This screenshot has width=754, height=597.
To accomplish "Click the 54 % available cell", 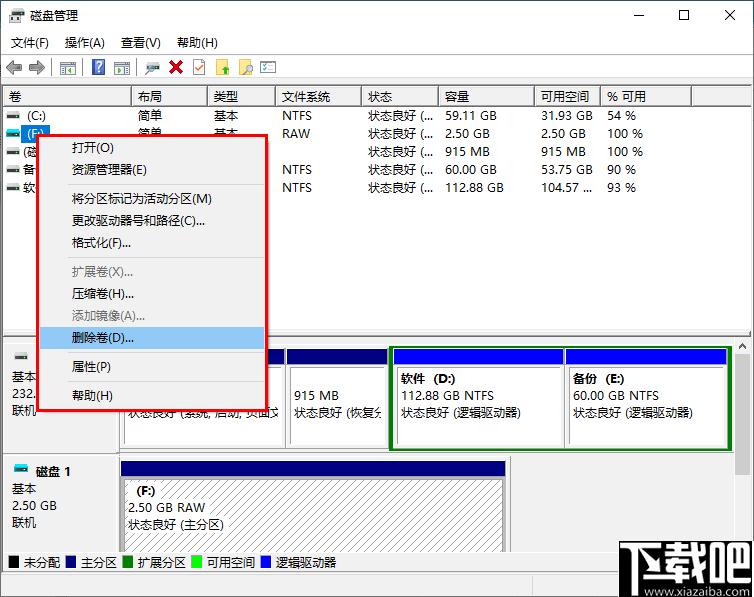I will click(621, 116).
